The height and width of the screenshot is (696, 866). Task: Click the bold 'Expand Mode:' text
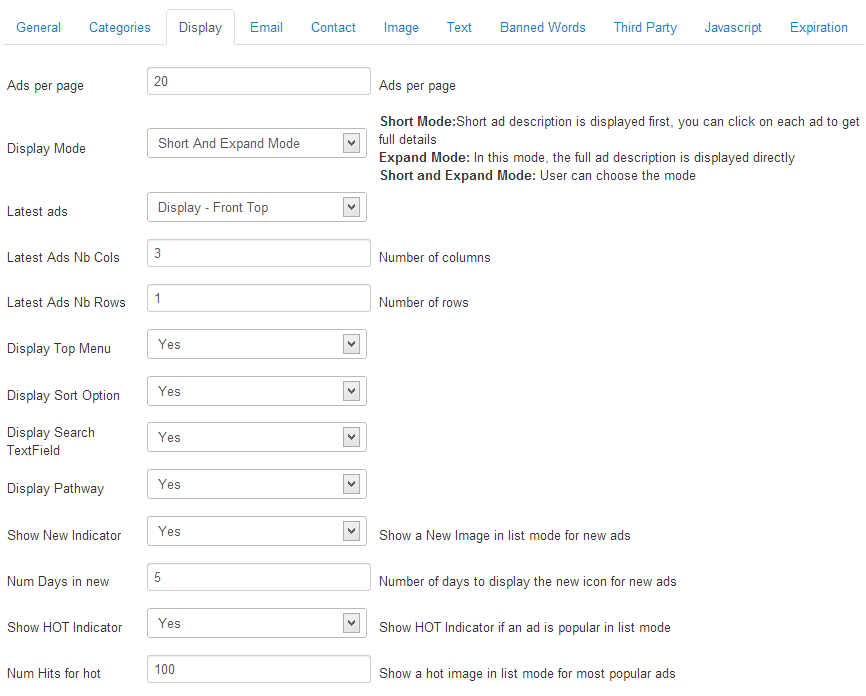click(424, 157)
